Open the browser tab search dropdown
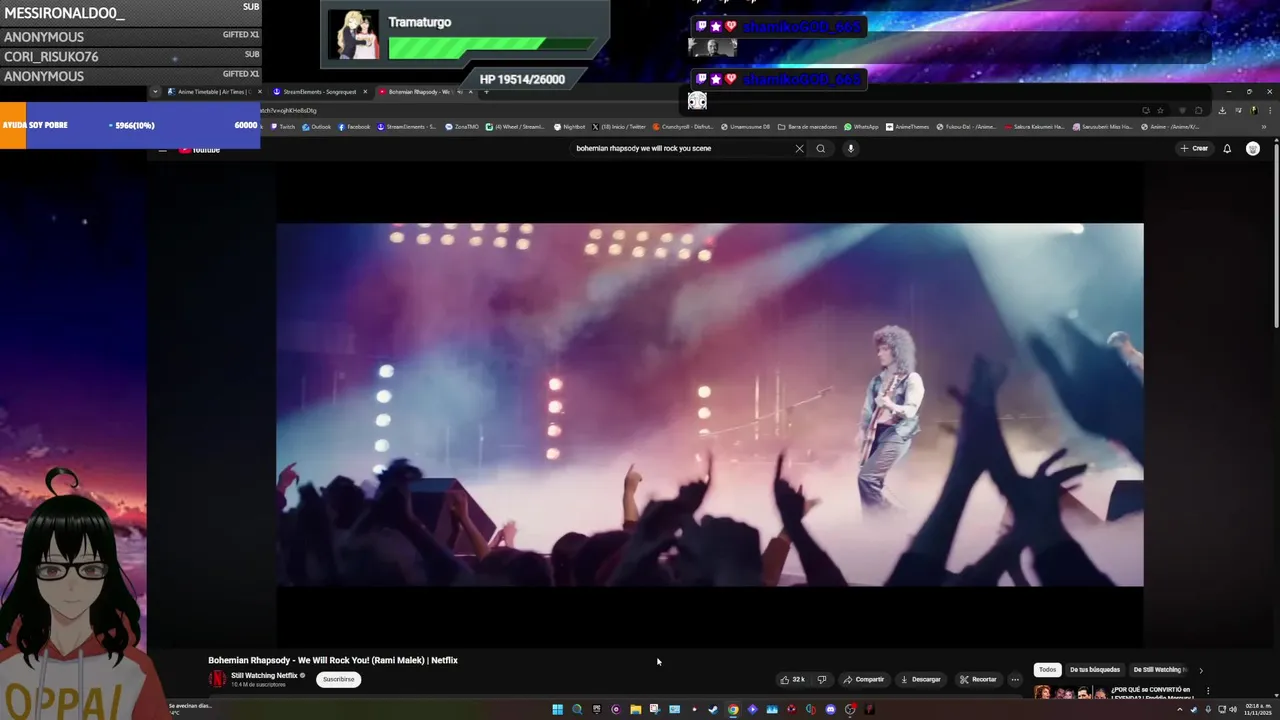Screen dimensions: 1280x720 (x=155, y=92)
